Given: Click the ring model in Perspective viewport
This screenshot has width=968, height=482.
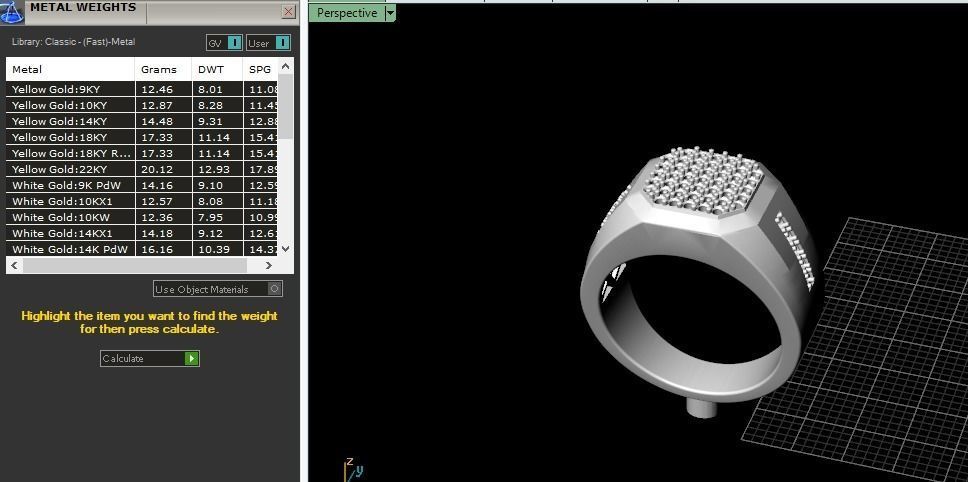Looking at the screenshot, I should coord(701,281).
